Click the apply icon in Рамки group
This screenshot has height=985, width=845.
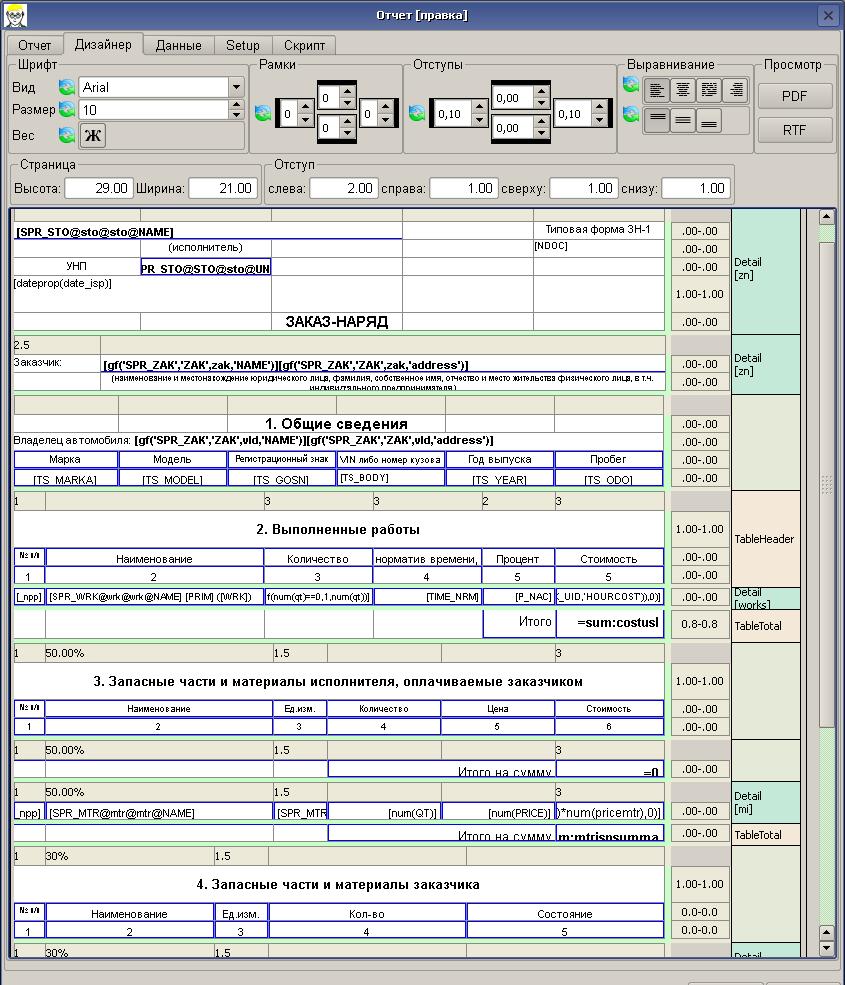(263, 113)
